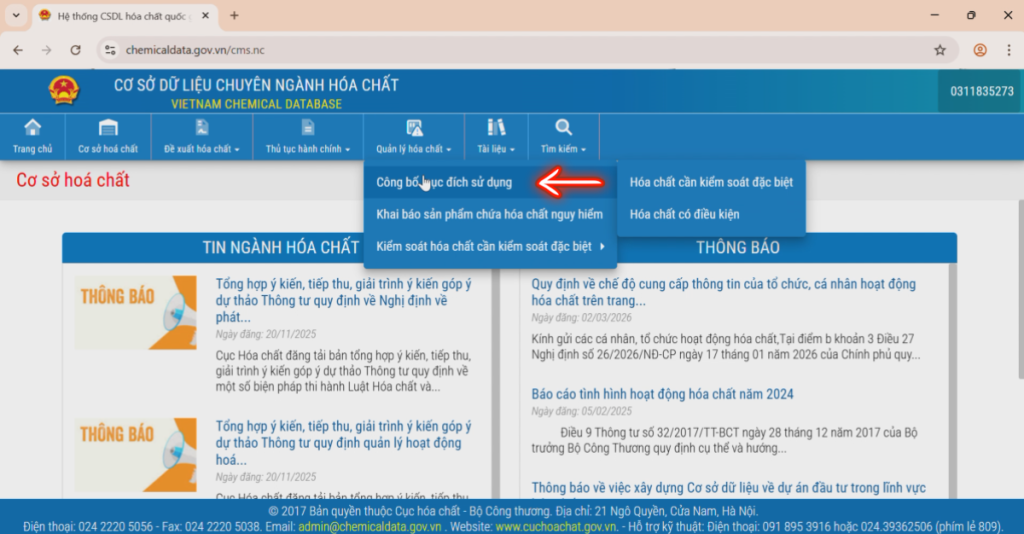Click the TIN NGÀNH HÓA CHẤT panel header
The height and width of the screenshot is (534, 1024).
(x=280, y=247)
